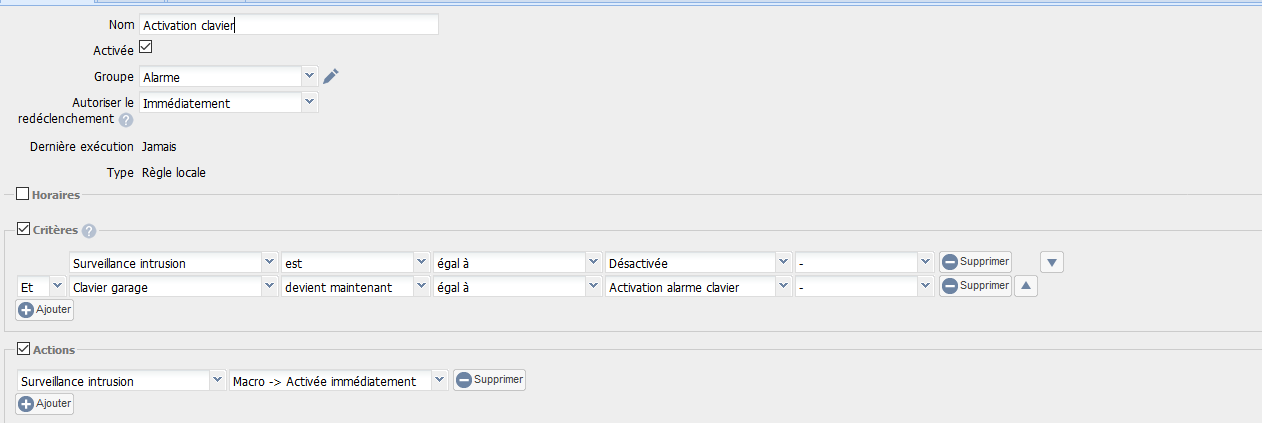
Task: Toggle the Critères section checkbox
Action: tap(24, 230)
